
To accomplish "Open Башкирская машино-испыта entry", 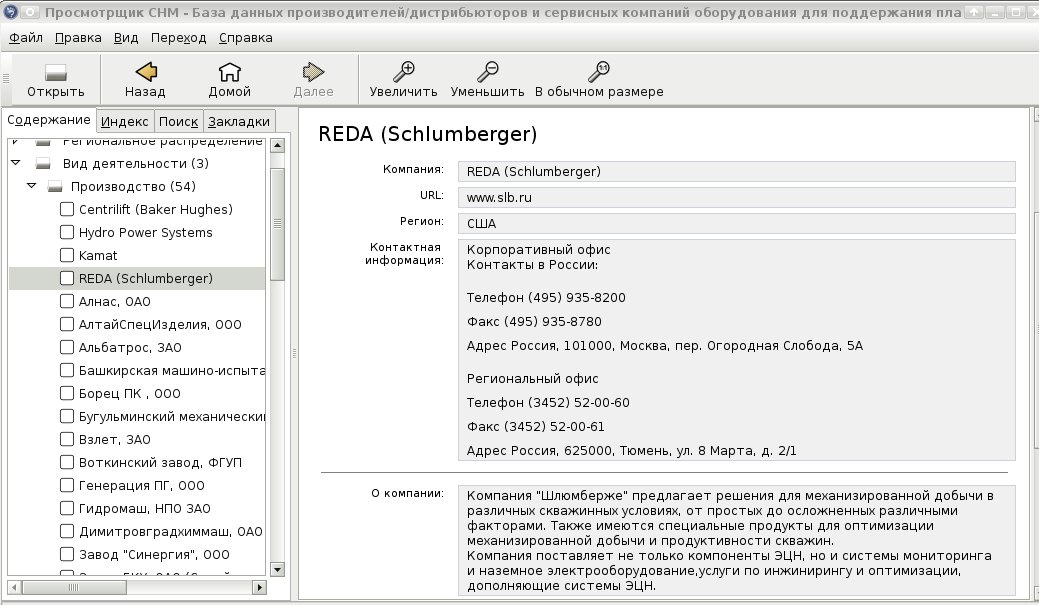I will click(x=172, y=370).
